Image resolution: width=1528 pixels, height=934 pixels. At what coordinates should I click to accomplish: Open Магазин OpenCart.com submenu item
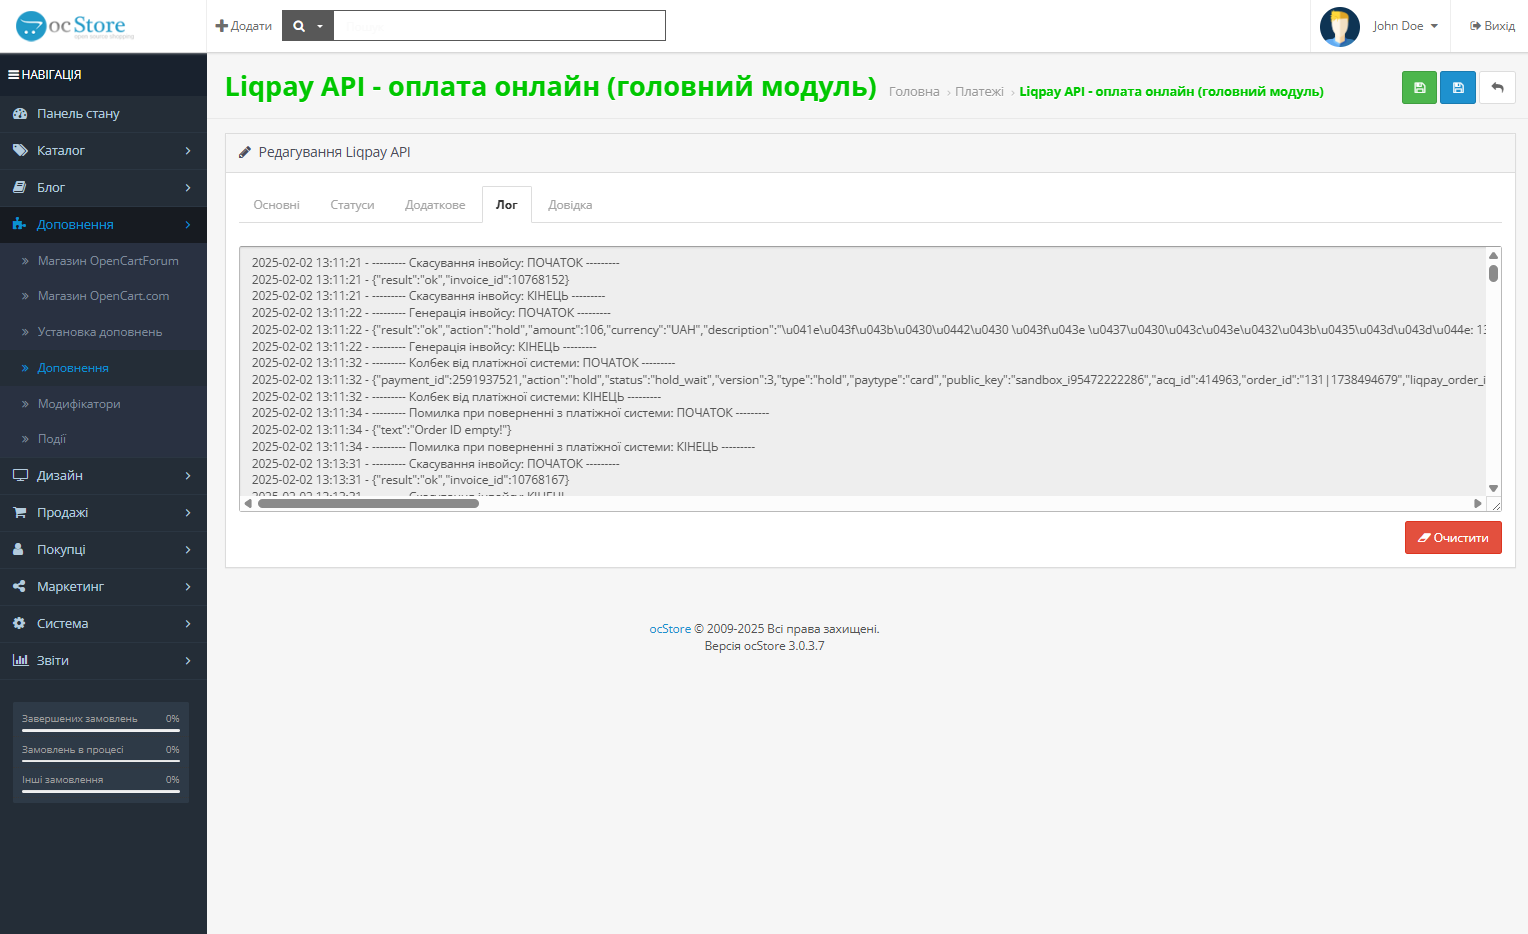pos(103,296)
